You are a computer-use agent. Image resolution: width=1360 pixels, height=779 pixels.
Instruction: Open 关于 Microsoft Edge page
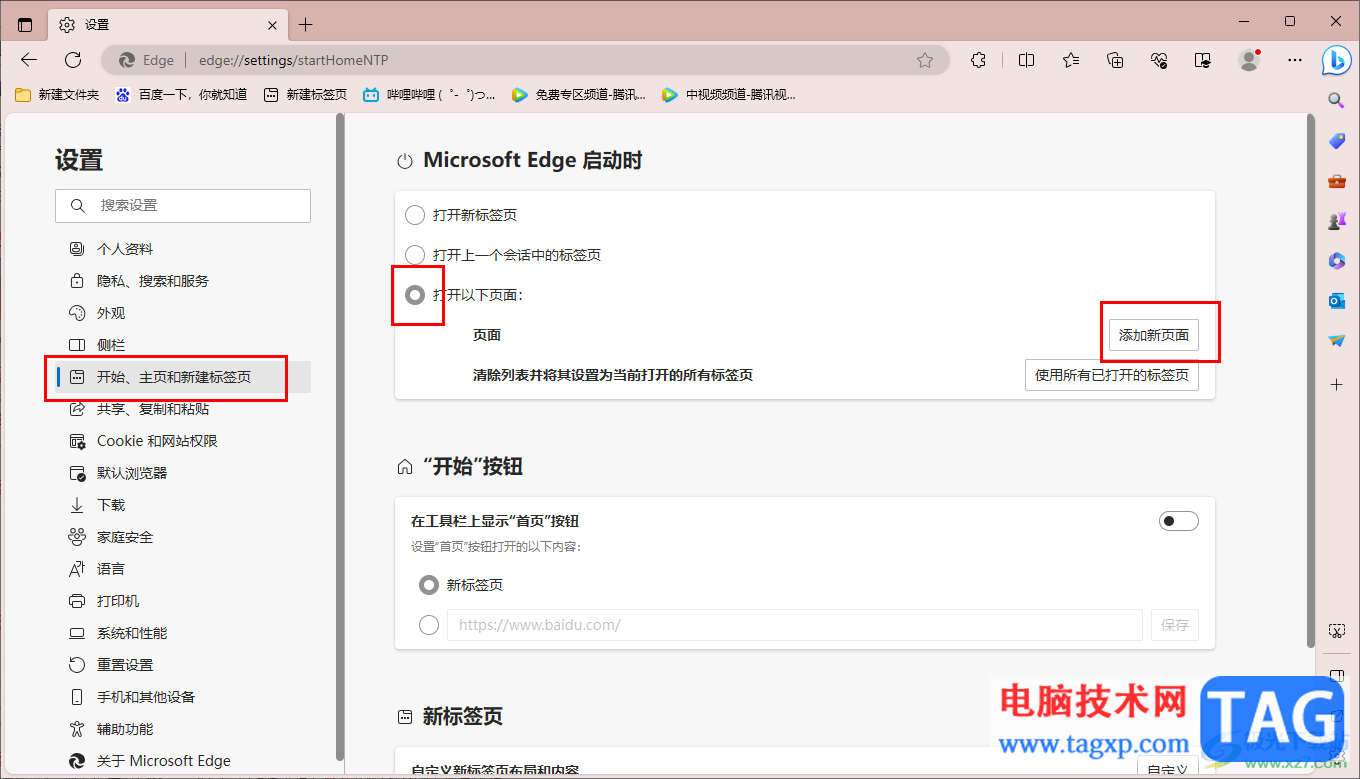point(183,761)
